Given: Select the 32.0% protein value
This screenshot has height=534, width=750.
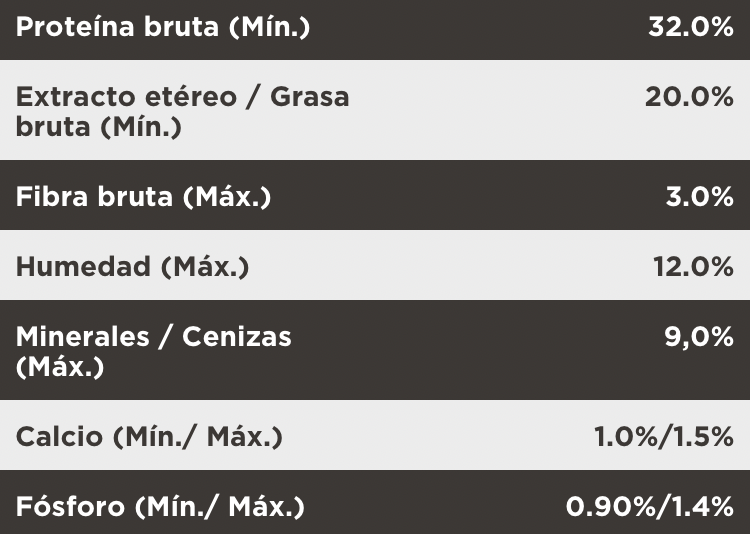Looking at the screenshot, I should click(x=691, y=27).
